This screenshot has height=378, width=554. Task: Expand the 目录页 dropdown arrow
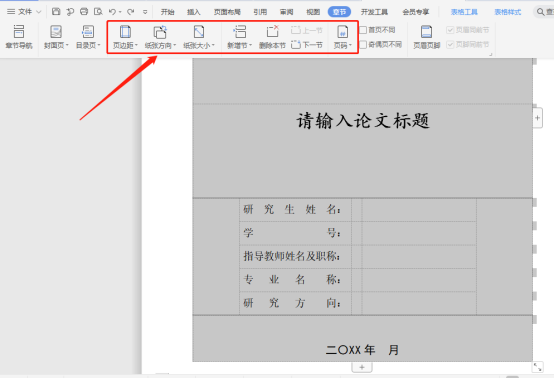click(99, 45)
